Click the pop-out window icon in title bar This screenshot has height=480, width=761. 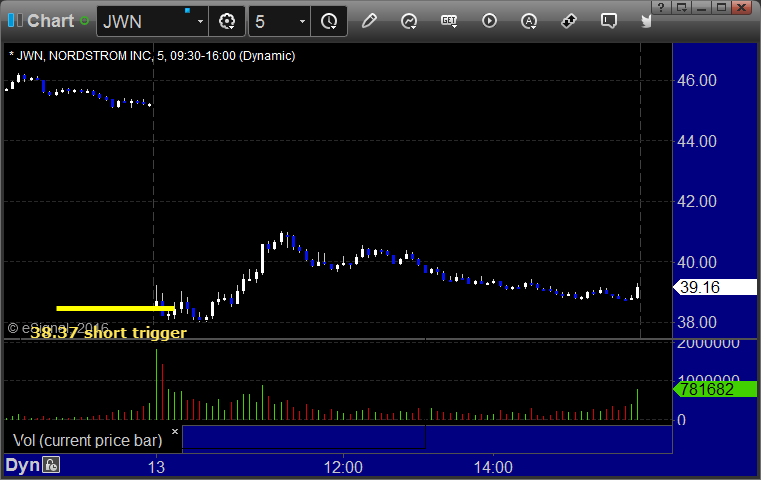[681, 7]
